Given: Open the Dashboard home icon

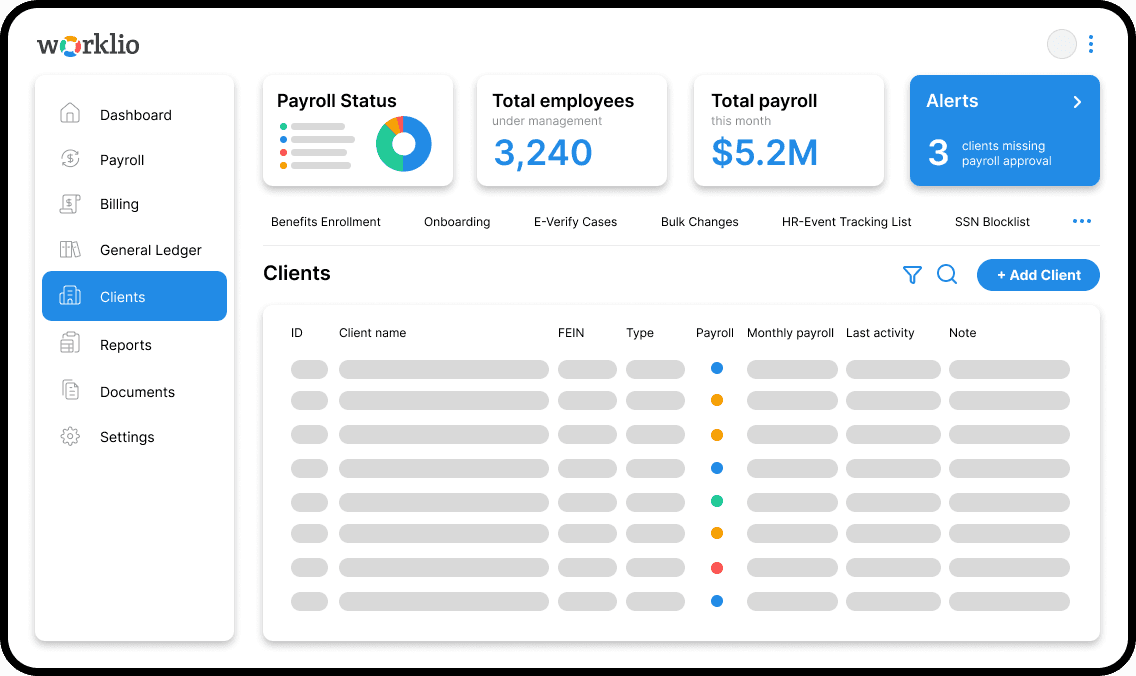Looking at the screenshot, I should [70, 114].
